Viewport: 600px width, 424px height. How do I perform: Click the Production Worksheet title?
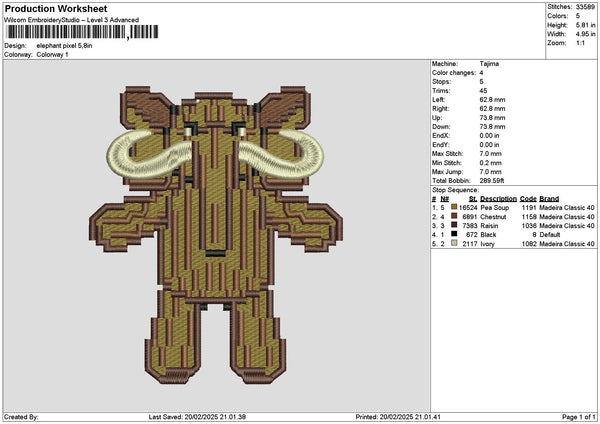pyautogui.click(x=56, y=8)
